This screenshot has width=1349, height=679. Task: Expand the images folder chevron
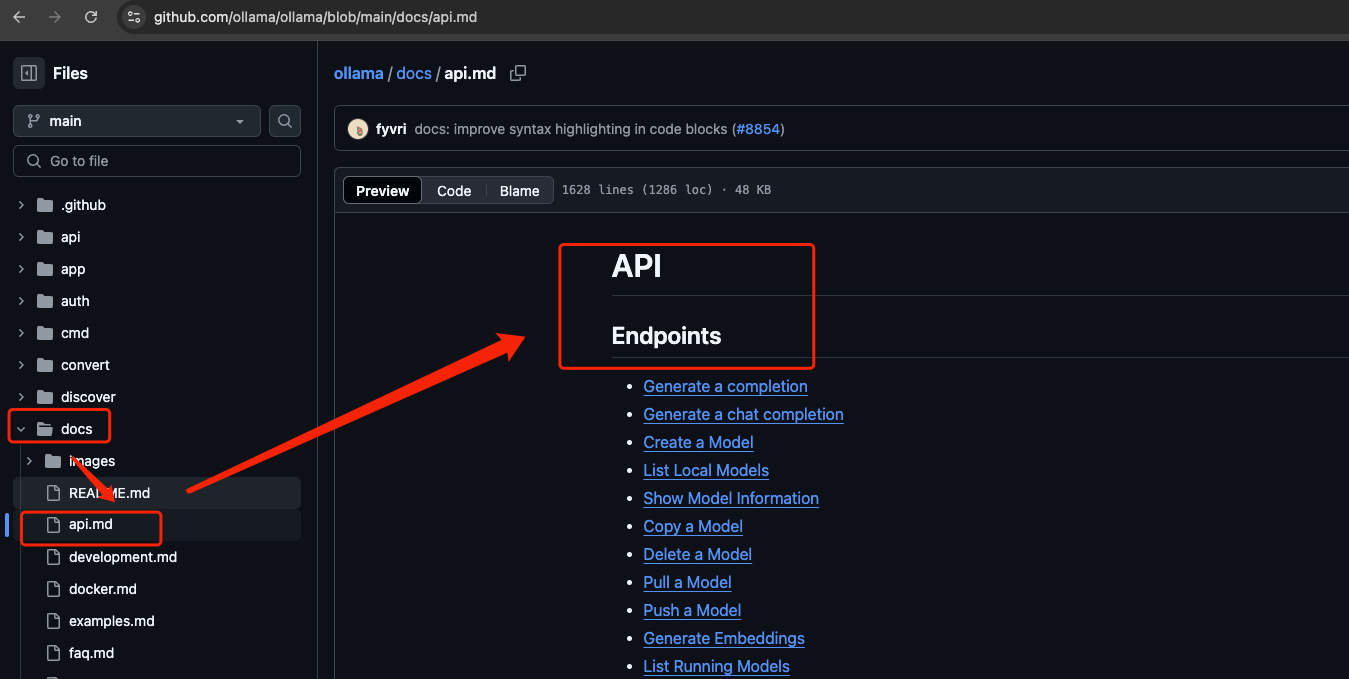29,461
